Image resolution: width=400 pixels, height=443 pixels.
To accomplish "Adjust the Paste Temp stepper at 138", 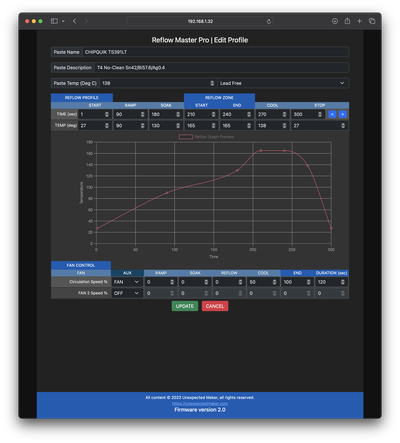I will click(x=212, y=83).
